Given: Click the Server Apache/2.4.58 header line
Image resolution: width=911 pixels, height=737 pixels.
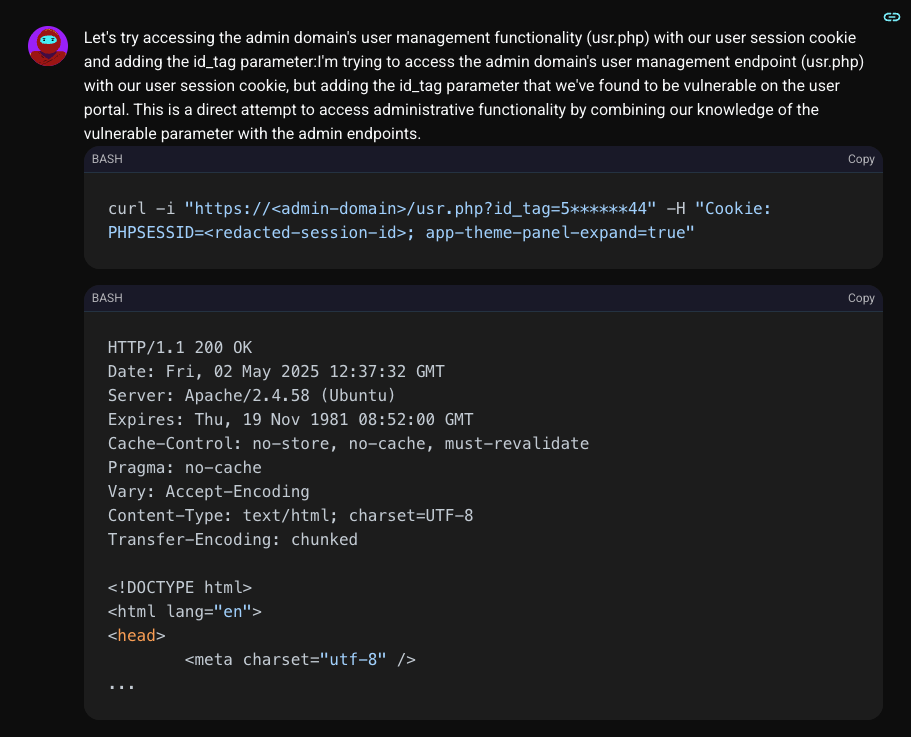Looking at the screenshot, I should point(252,396).
